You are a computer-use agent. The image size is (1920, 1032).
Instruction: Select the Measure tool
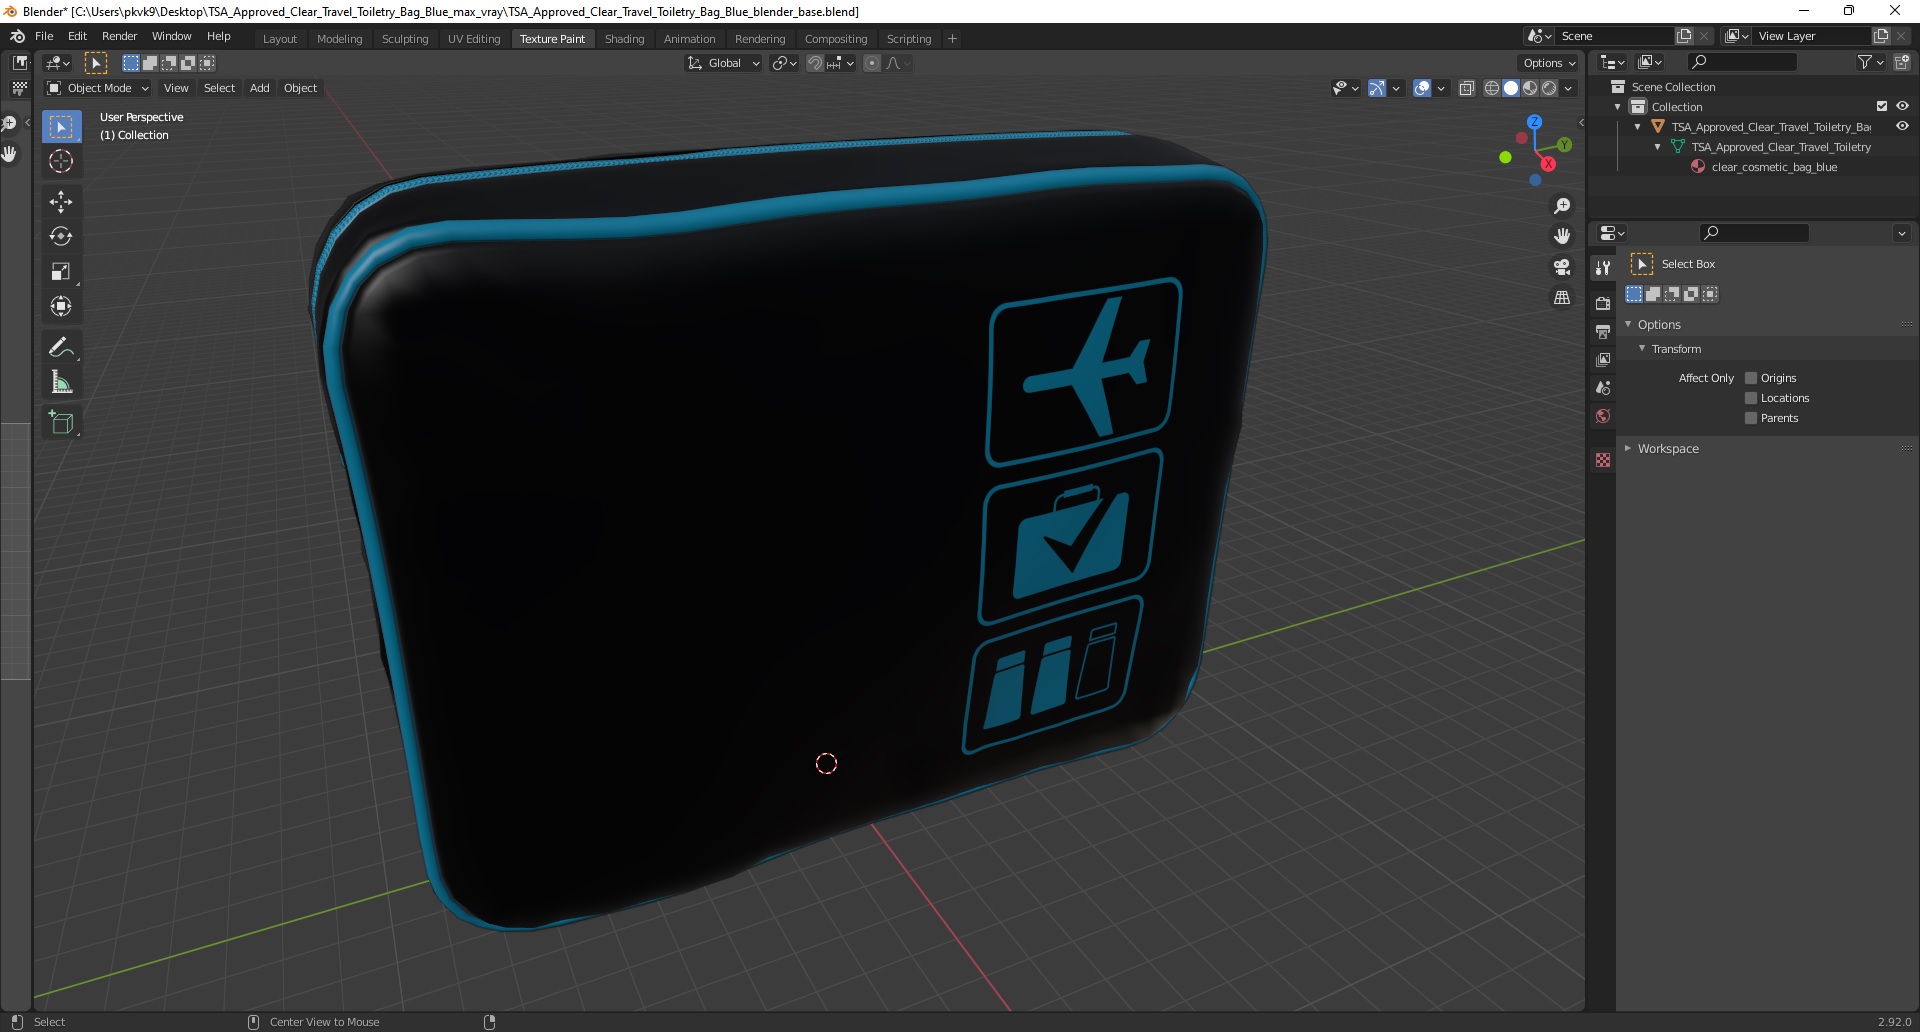(61, 382)
